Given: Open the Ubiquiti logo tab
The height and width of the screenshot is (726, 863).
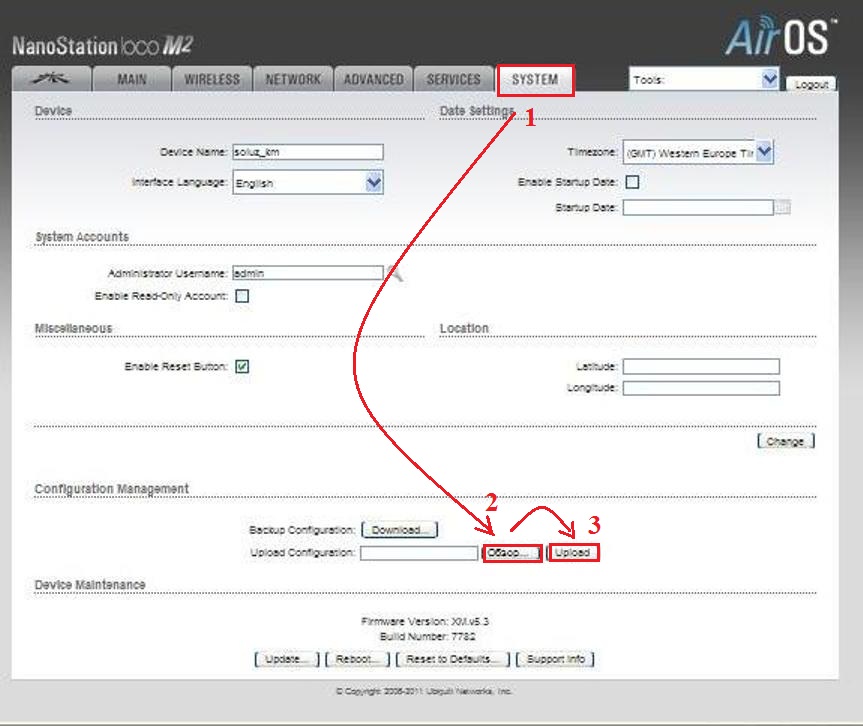Looking at the screenshot, I should pos(51,79).
